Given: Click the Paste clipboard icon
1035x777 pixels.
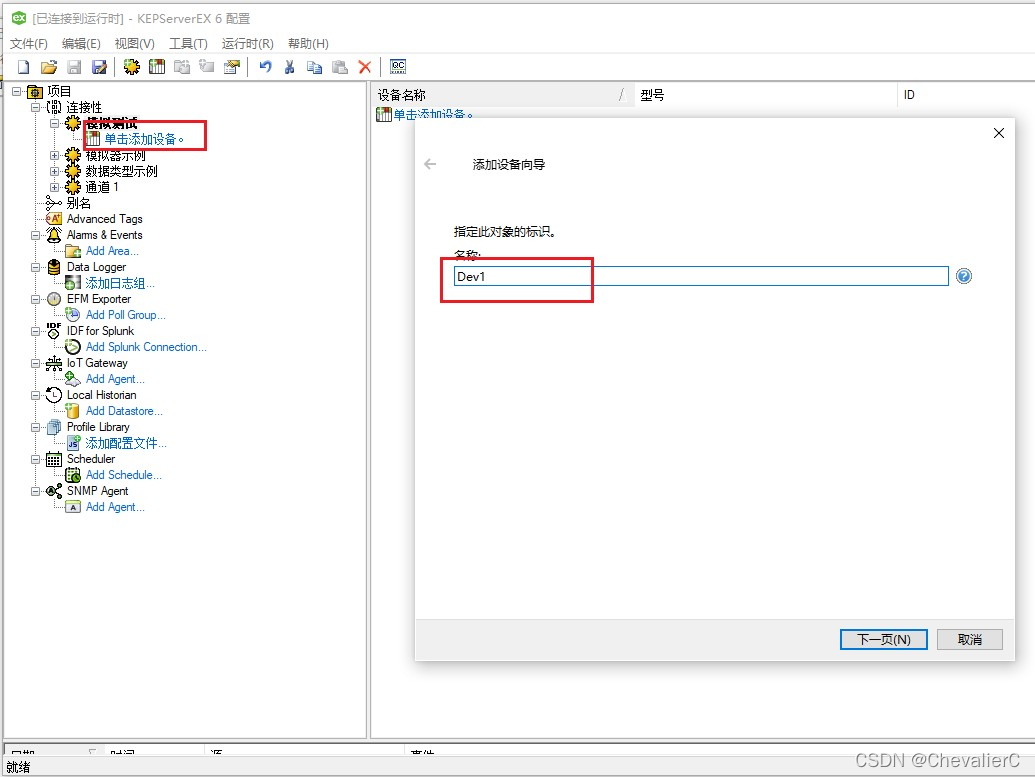Looking at the screenshot, I should pos(339,67).
